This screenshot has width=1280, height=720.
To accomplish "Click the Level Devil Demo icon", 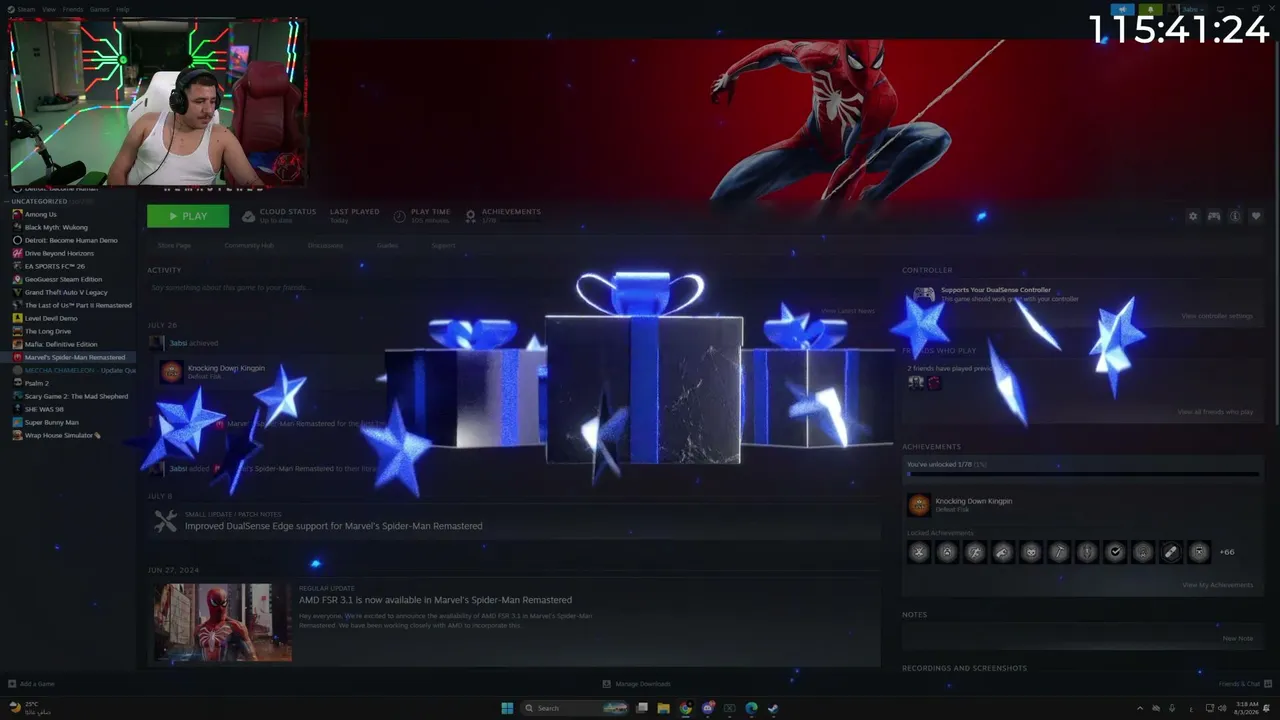I will 17,318.
